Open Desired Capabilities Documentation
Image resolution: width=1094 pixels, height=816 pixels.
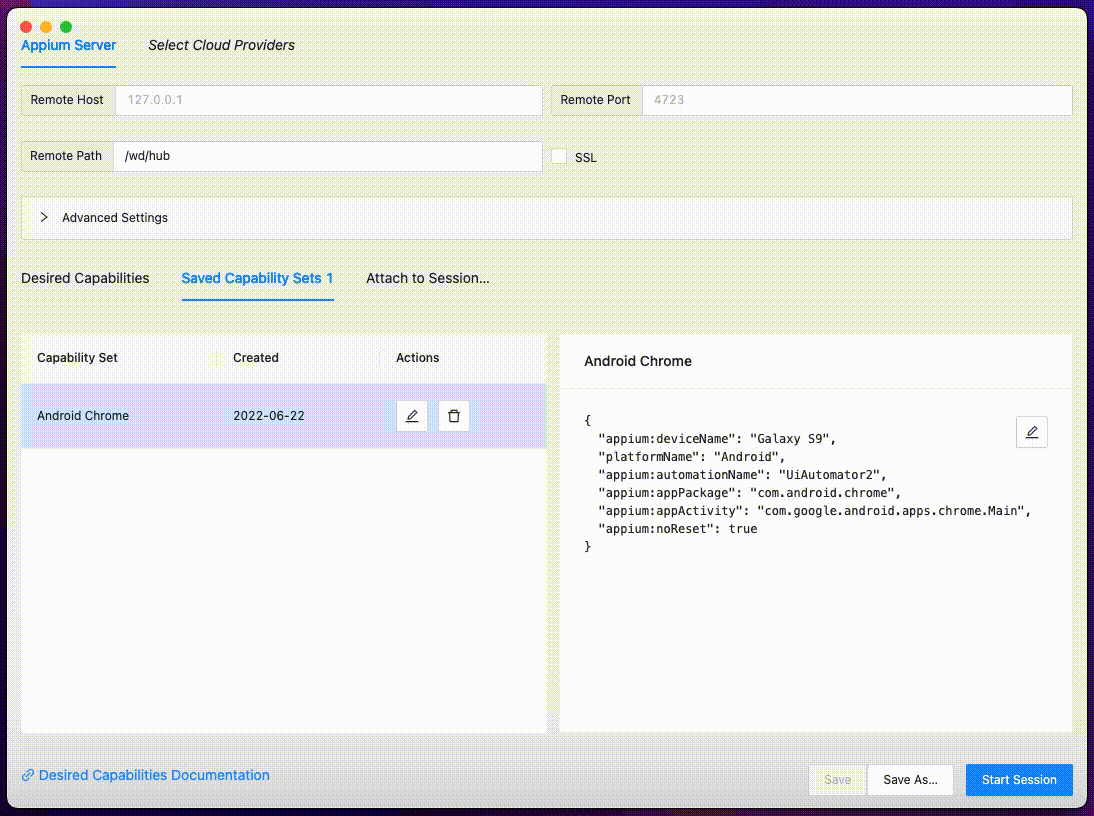(154, 775)
